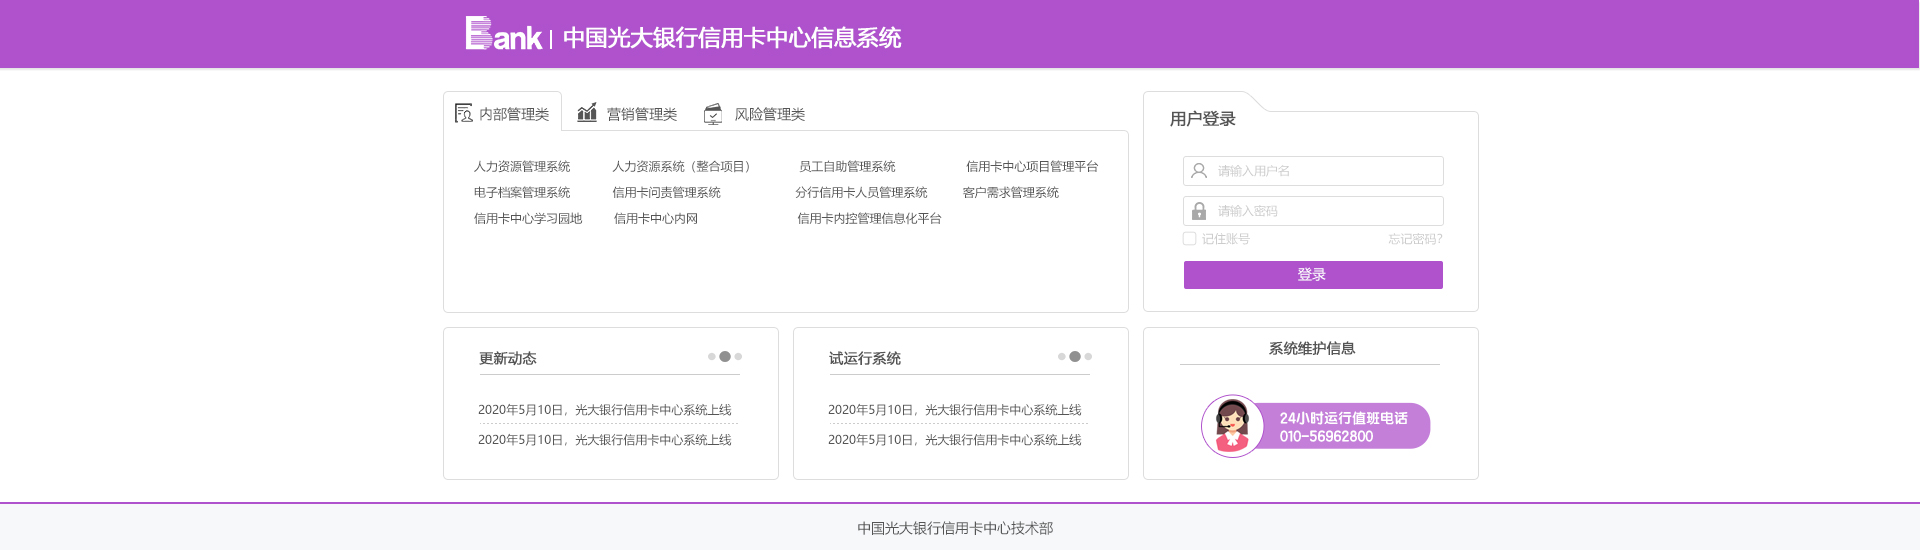Click the 营销管理类 chart icon
This screenshot has width=1920, height=550.
click(x=587, y=112)
